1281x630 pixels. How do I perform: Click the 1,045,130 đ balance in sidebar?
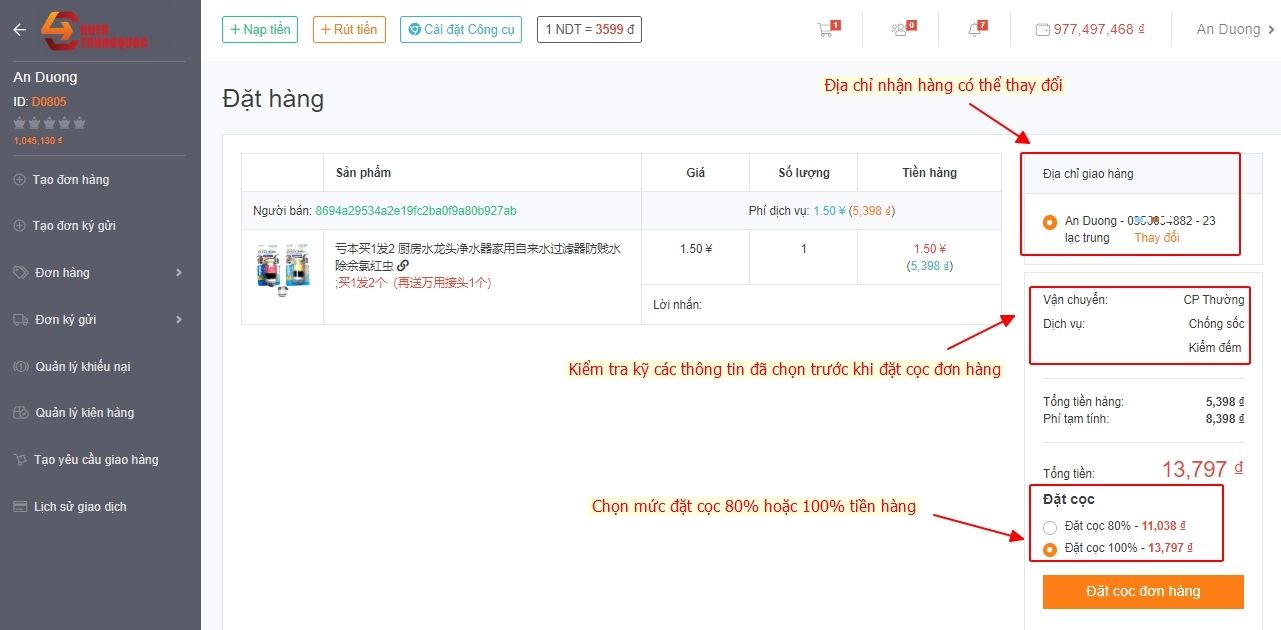[38, 141]
